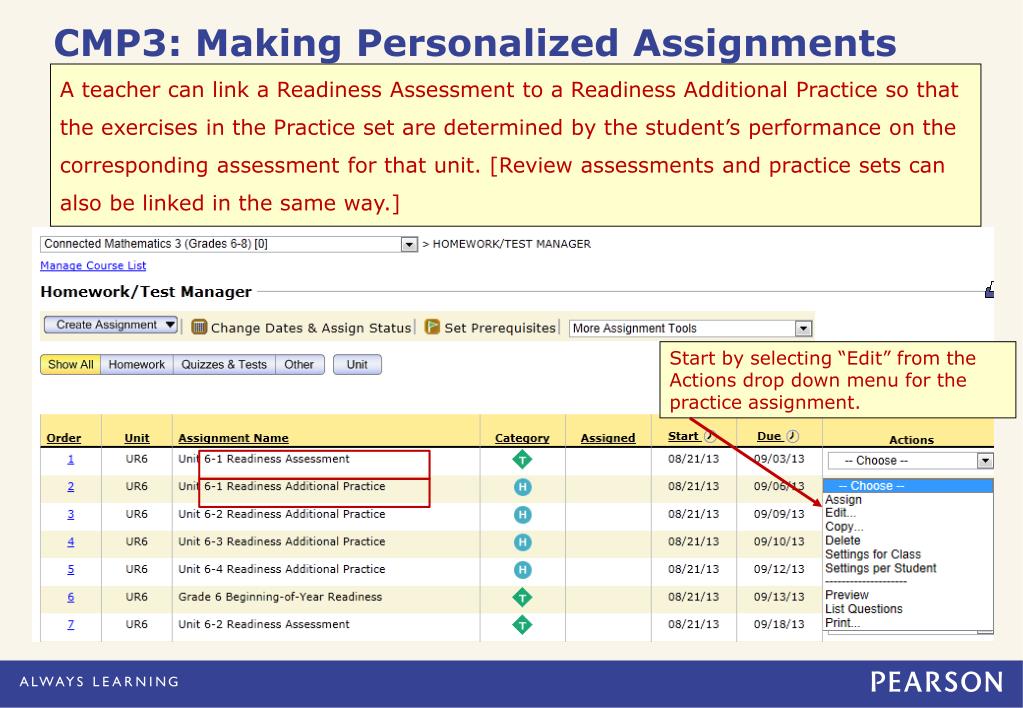Click Unit 6-1 Readiness Additional Practice name

pyautogui.click(x=282, y=486)
